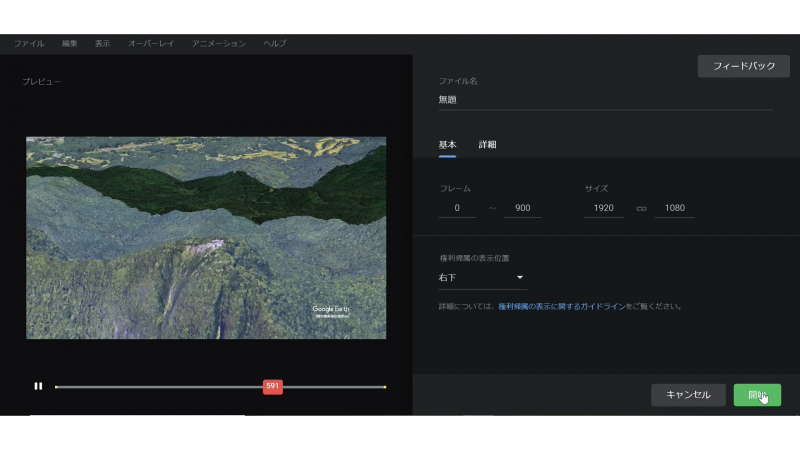Switch to the 基本 tab

(447, 145)
